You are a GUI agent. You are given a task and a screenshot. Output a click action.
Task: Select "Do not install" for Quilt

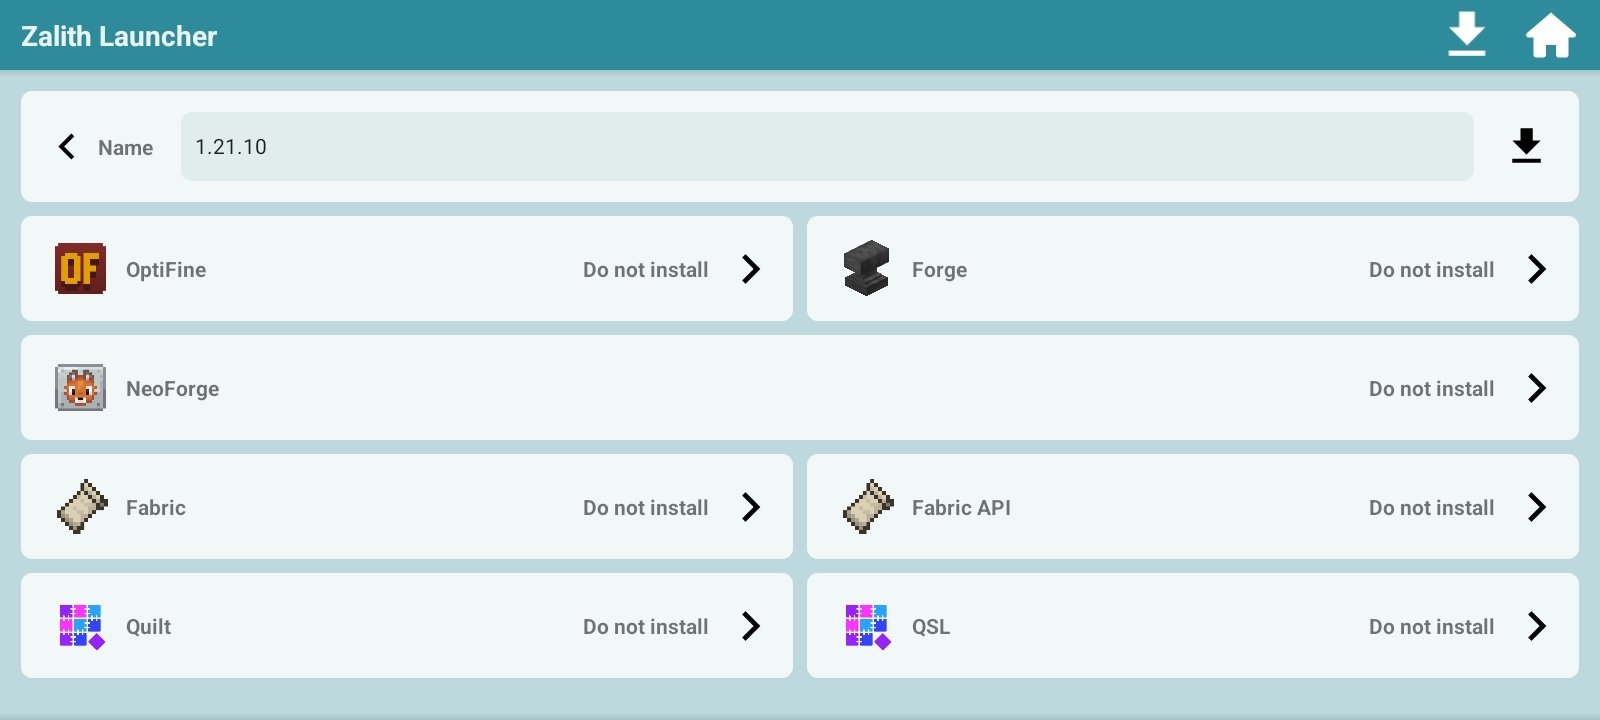coord(645,627)
